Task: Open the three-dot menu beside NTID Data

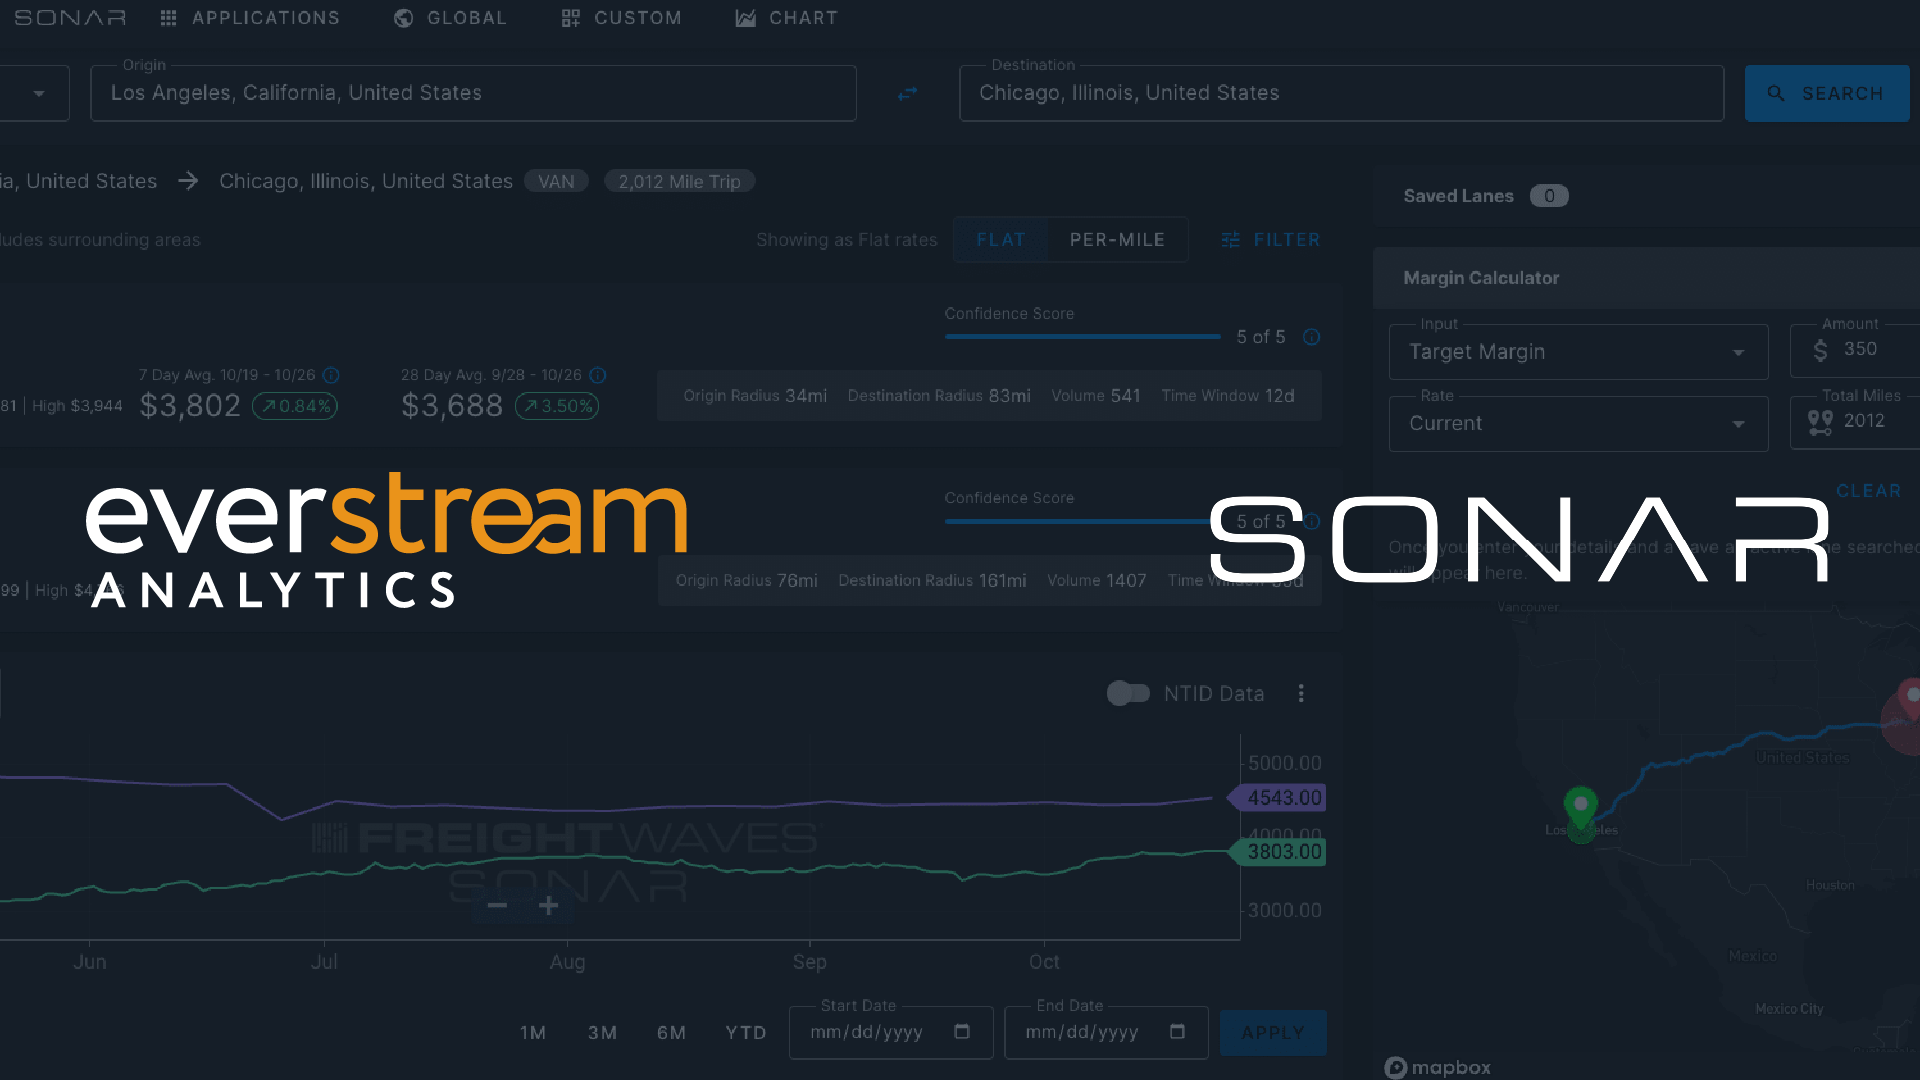Action: (1301, 693)
